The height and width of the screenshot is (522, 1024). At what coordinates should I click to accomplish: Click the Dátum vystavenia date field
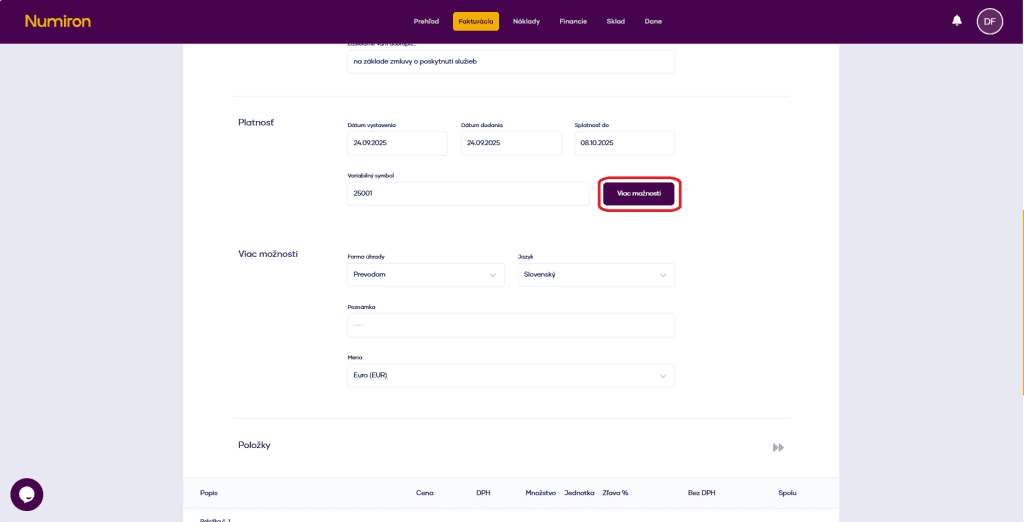click(x=397, y=143)
